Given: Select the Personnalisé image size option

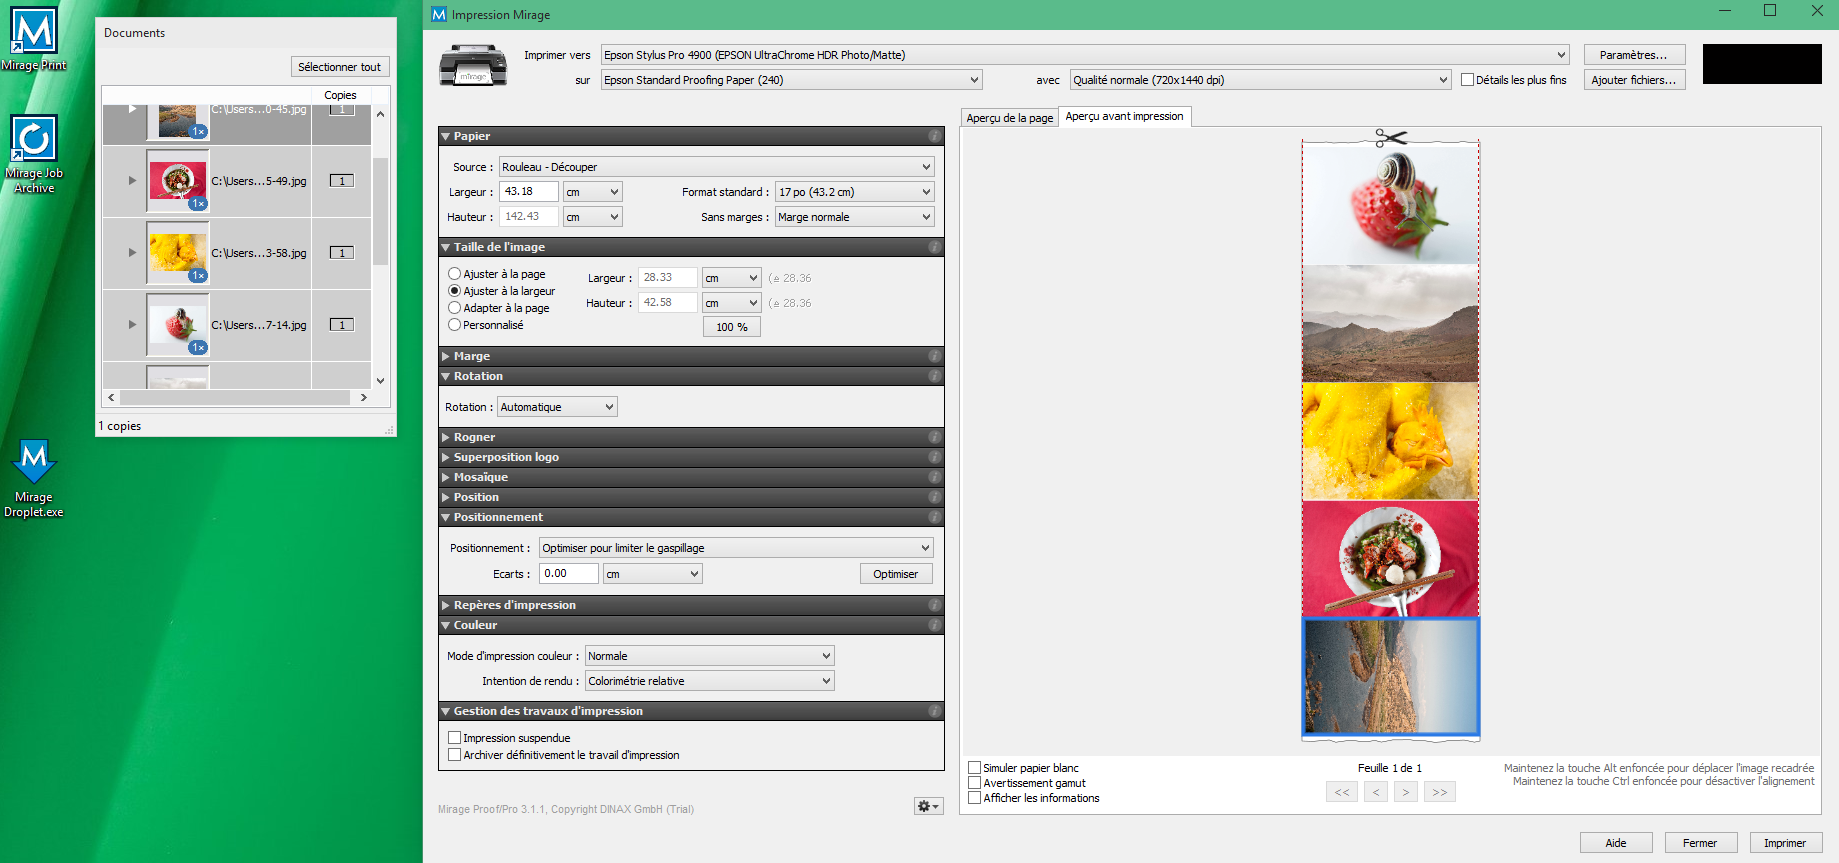Looking at the screenshot, I should point(454,325).
